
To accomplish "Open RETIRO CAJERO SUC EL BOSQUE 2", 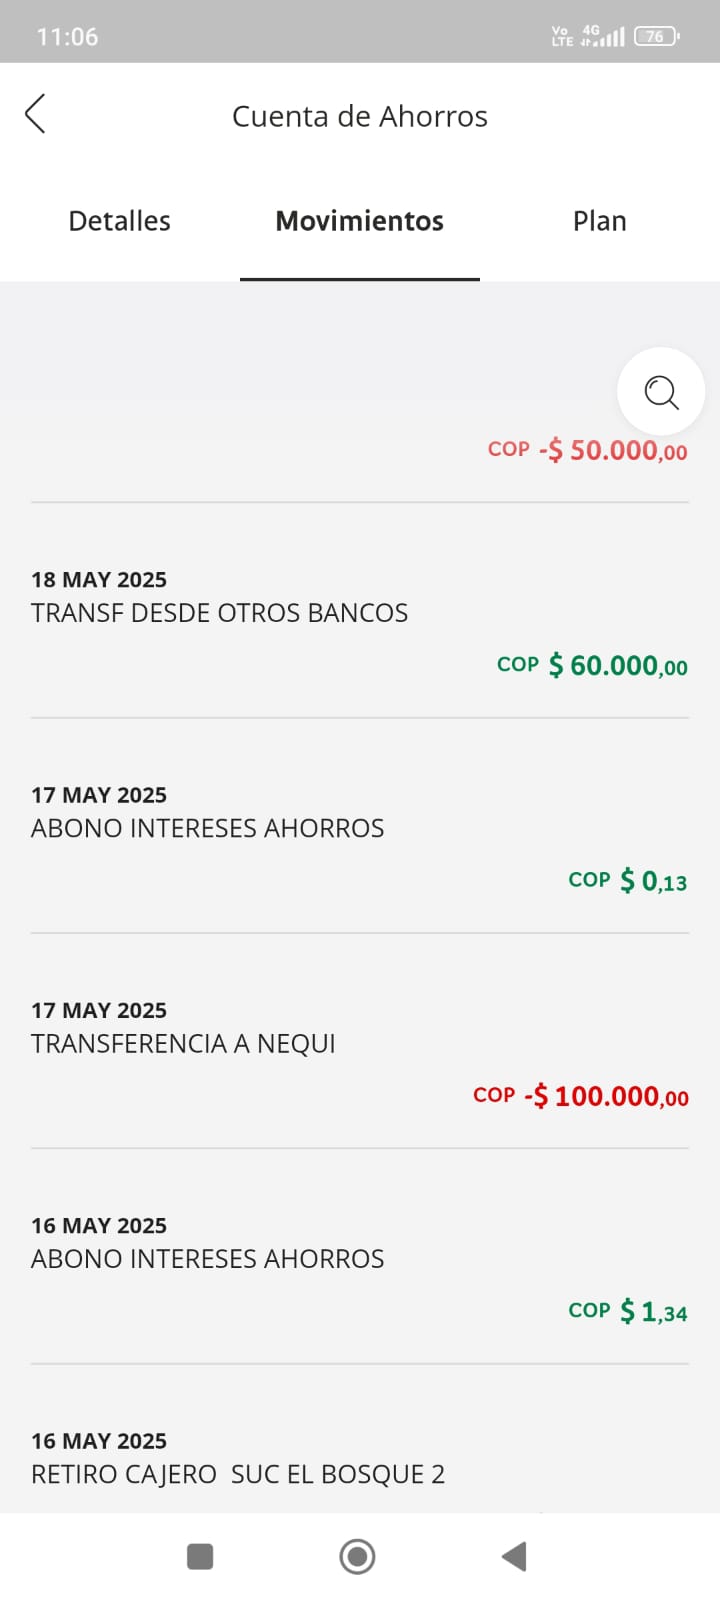I will point(238,1474).
